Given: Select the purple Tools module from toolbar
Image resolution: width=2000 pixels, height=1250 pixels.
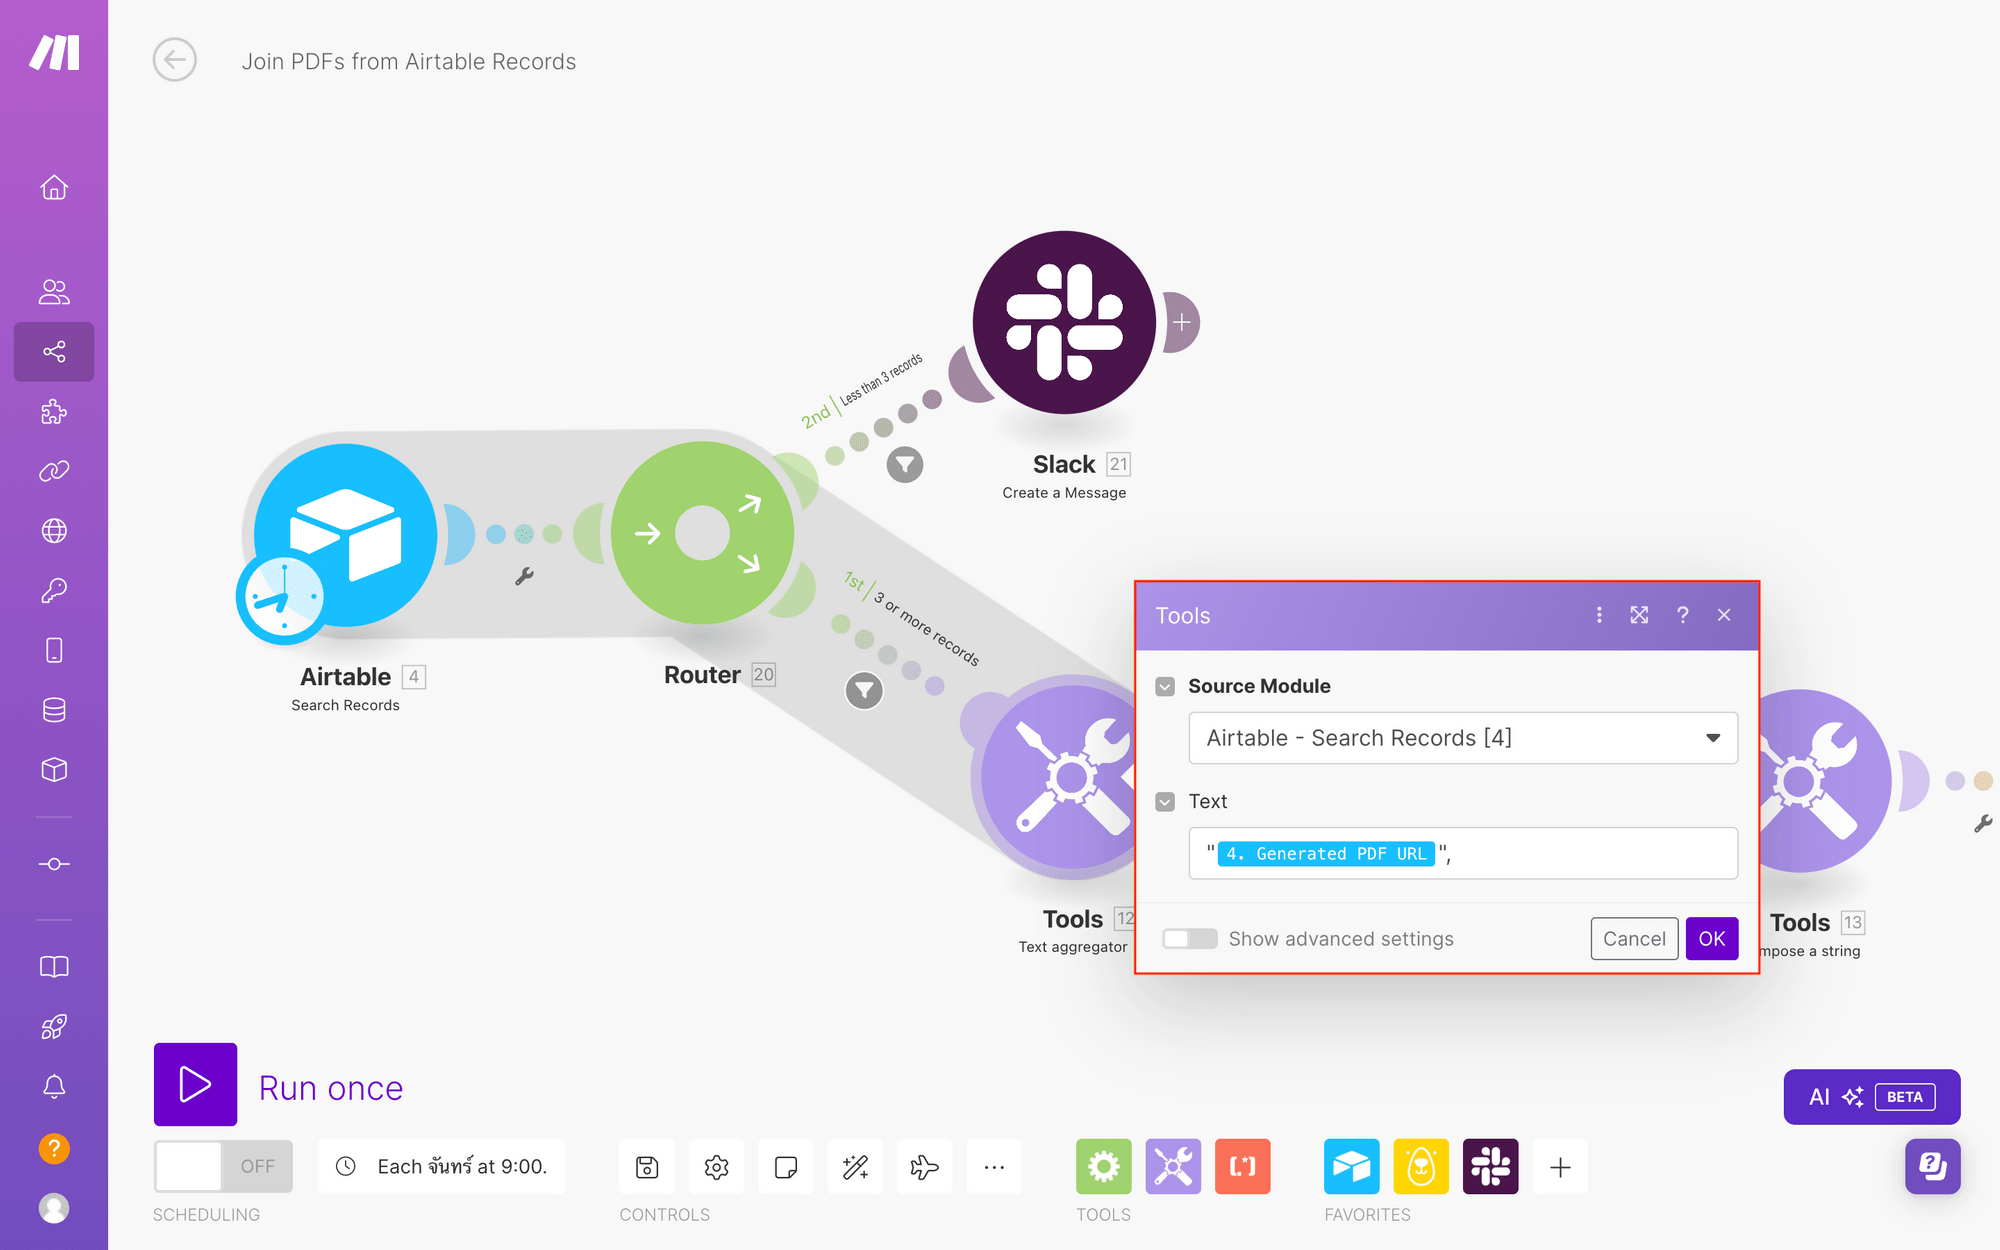Looking at the screenshot, I should (1172, 1167).
